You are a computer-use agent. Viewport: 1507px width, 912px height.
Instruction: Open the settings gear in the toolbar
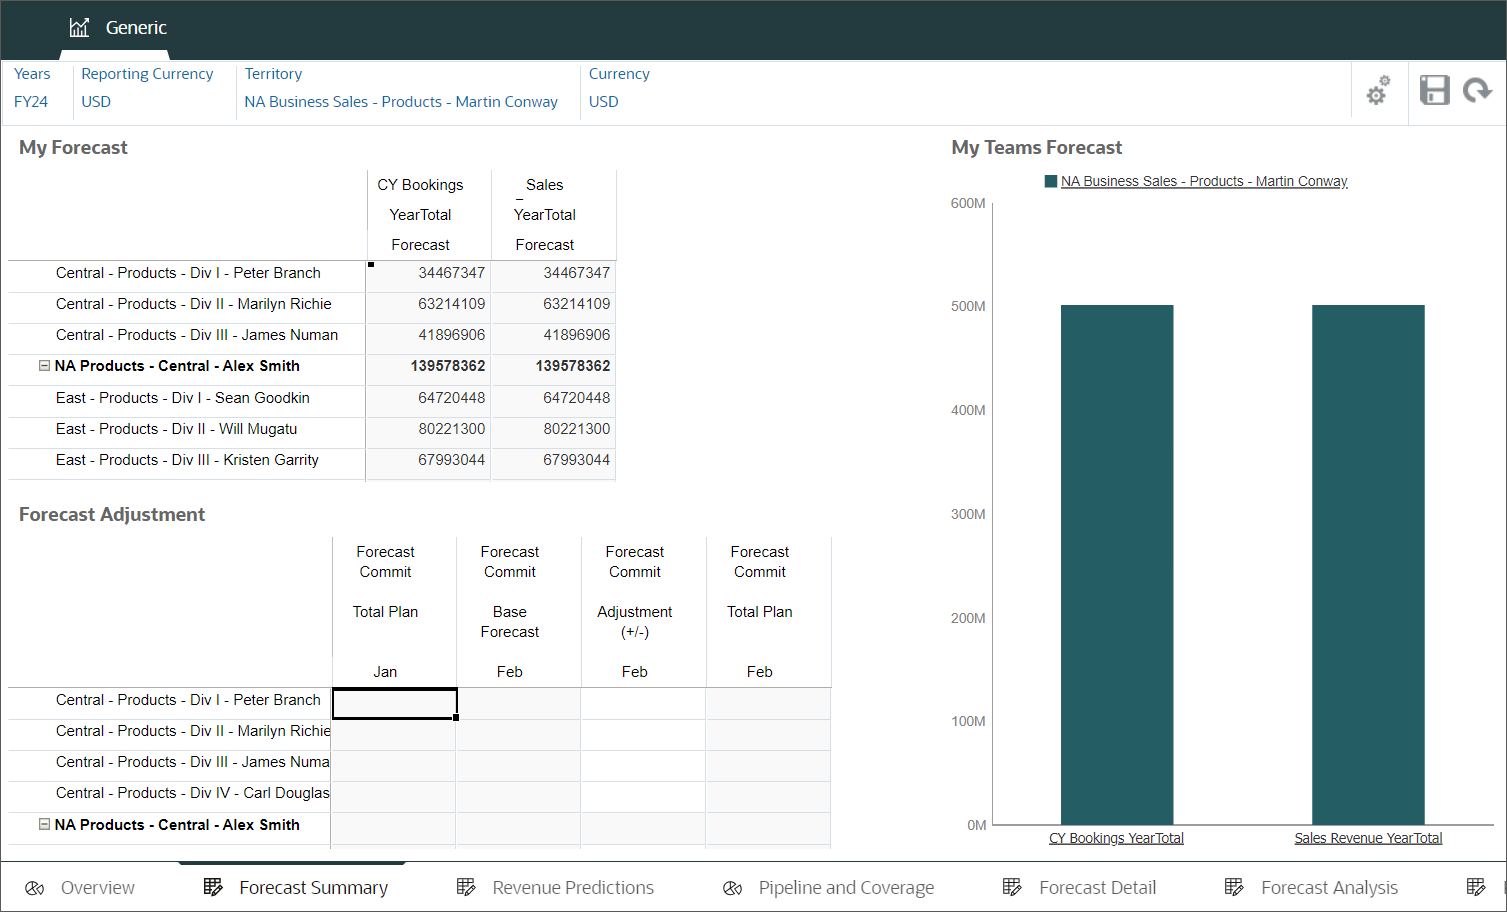(x=1378, y=90)
